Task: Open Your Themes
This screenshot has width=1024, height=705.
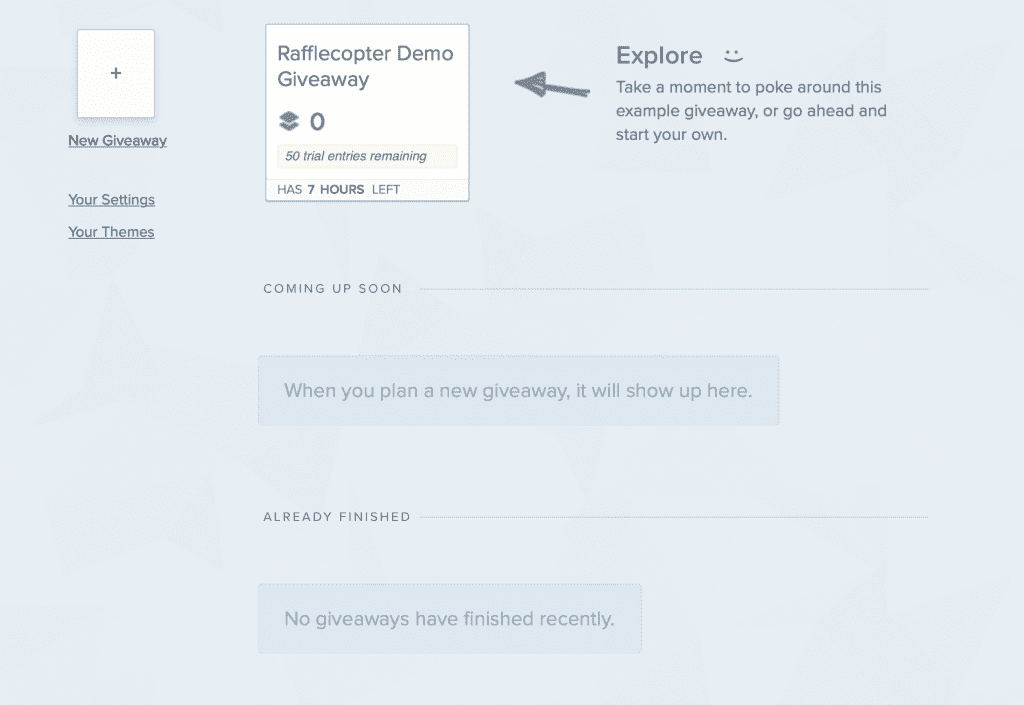Action: click(x=111, y=231)
